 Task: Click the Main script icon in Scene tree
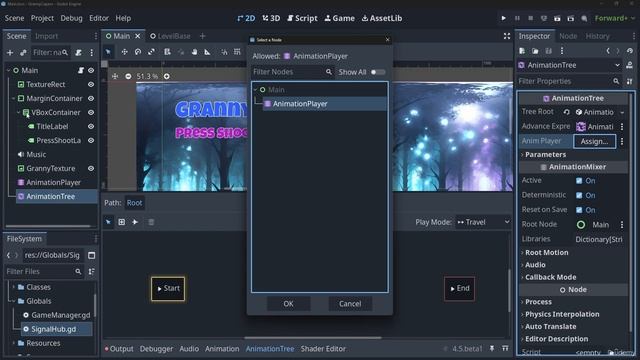tap(81, 71)
